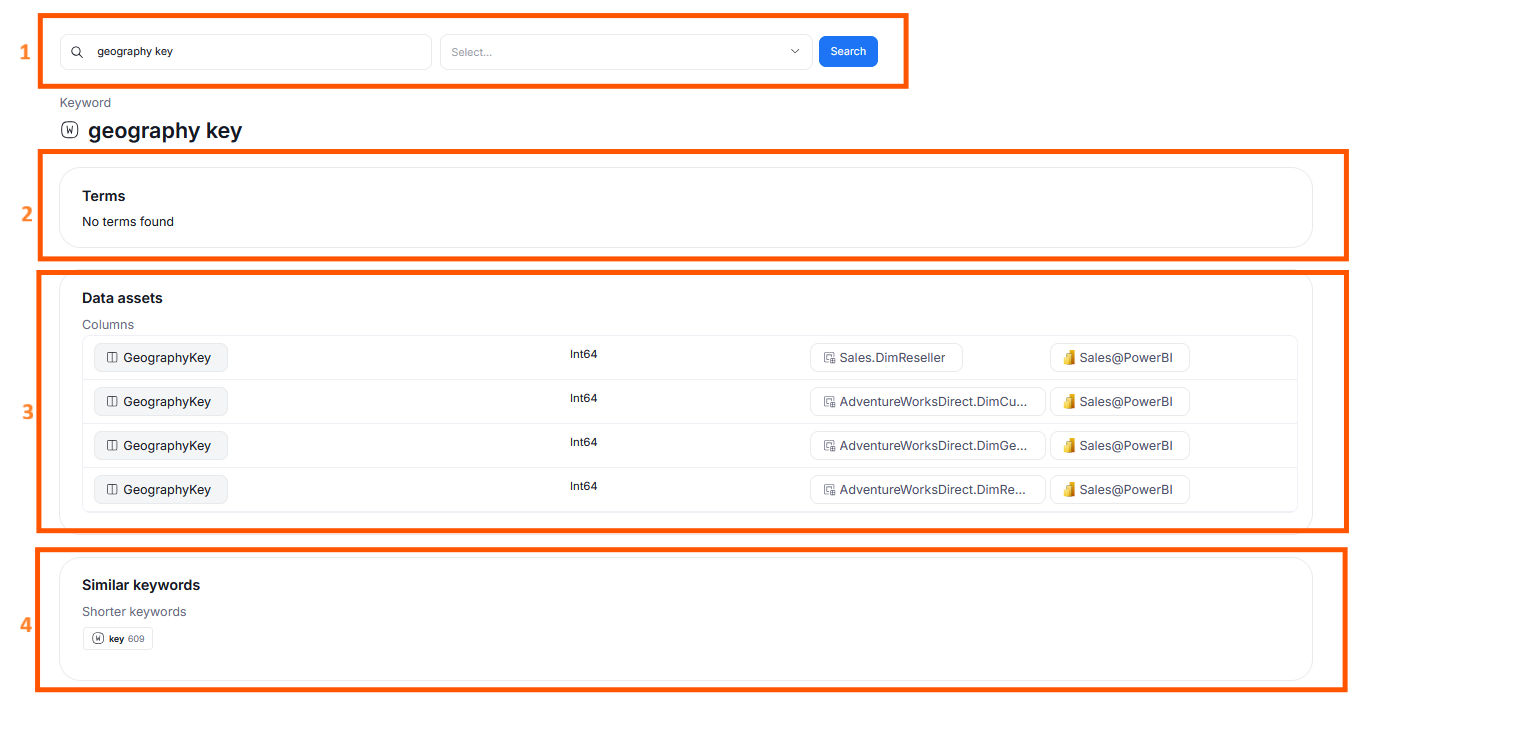The image size is (1525, 741).
Task: Click the keyword icon on the key chip
Action: pos(98,639)
